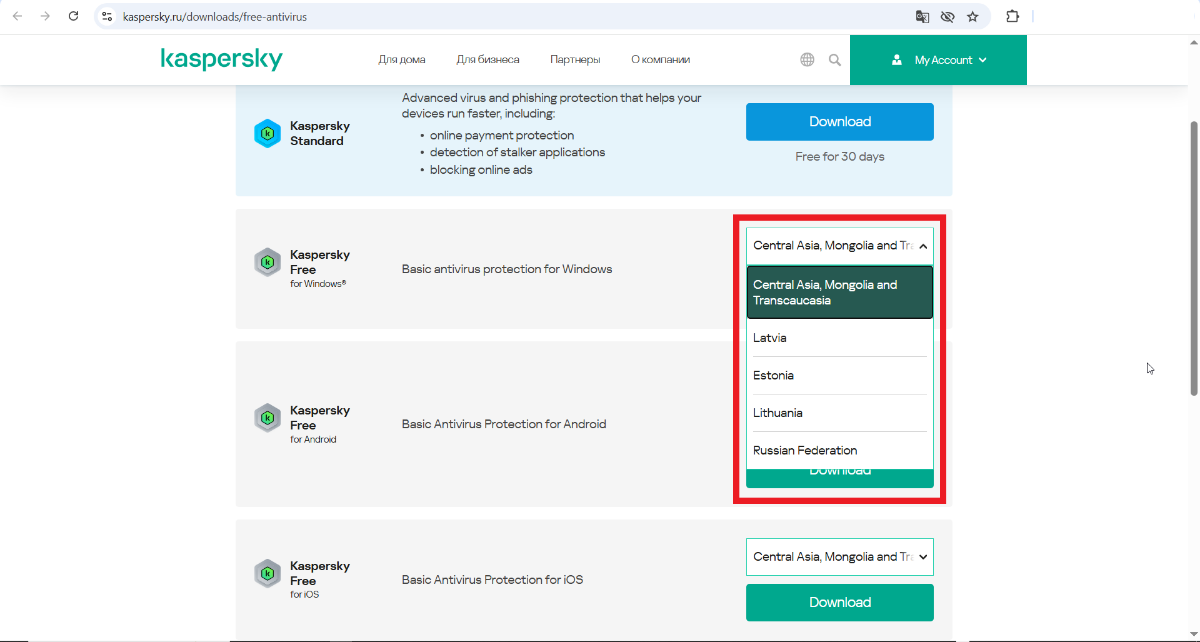Select Latvia from the region list
Viewport: 1200px width, 642px height.
pos(840,338)
